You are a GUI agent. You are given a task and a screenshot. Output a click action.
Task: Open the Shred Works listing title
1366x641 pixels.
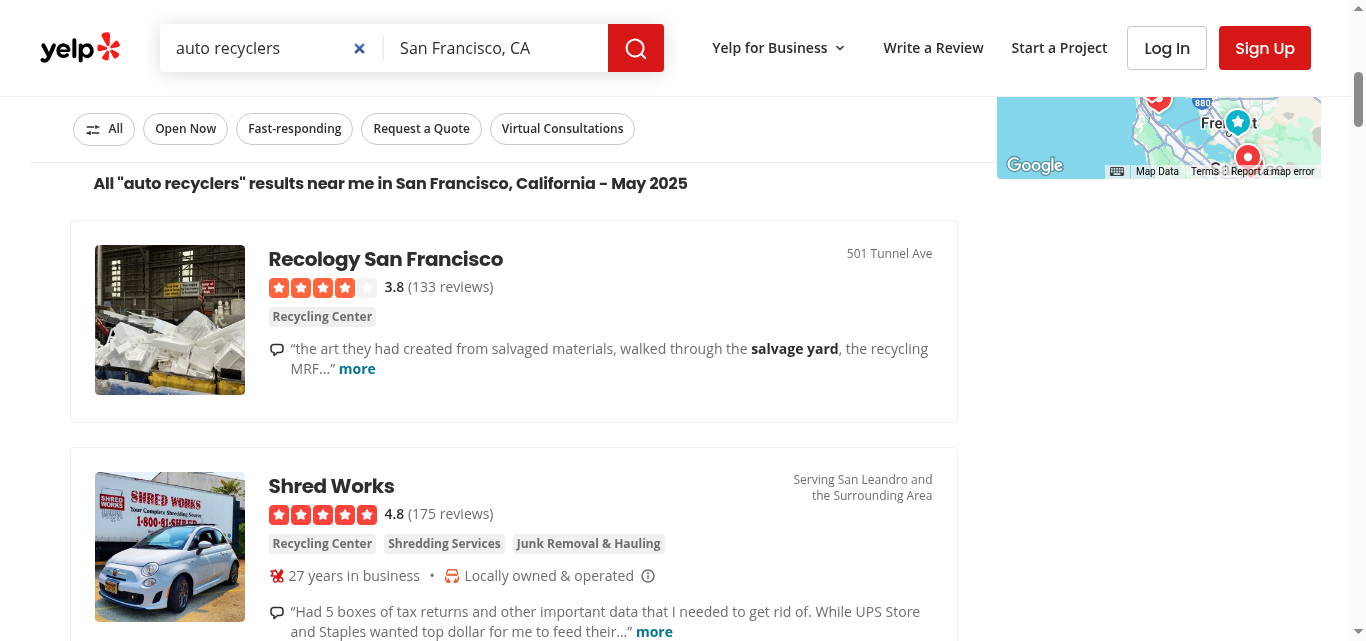(x=332, y=486)
